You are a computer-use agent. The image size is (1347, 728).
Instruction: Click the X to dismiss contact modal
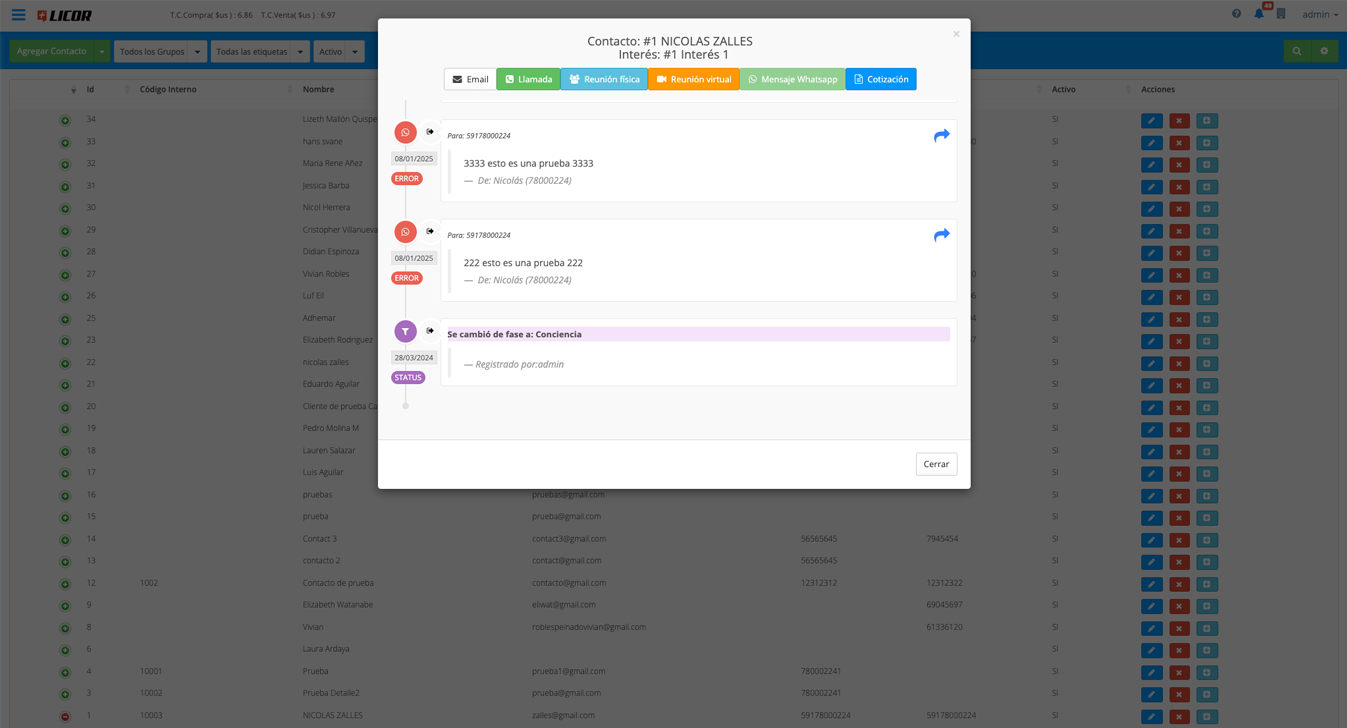pyautogui.click(x=956, y=34)
